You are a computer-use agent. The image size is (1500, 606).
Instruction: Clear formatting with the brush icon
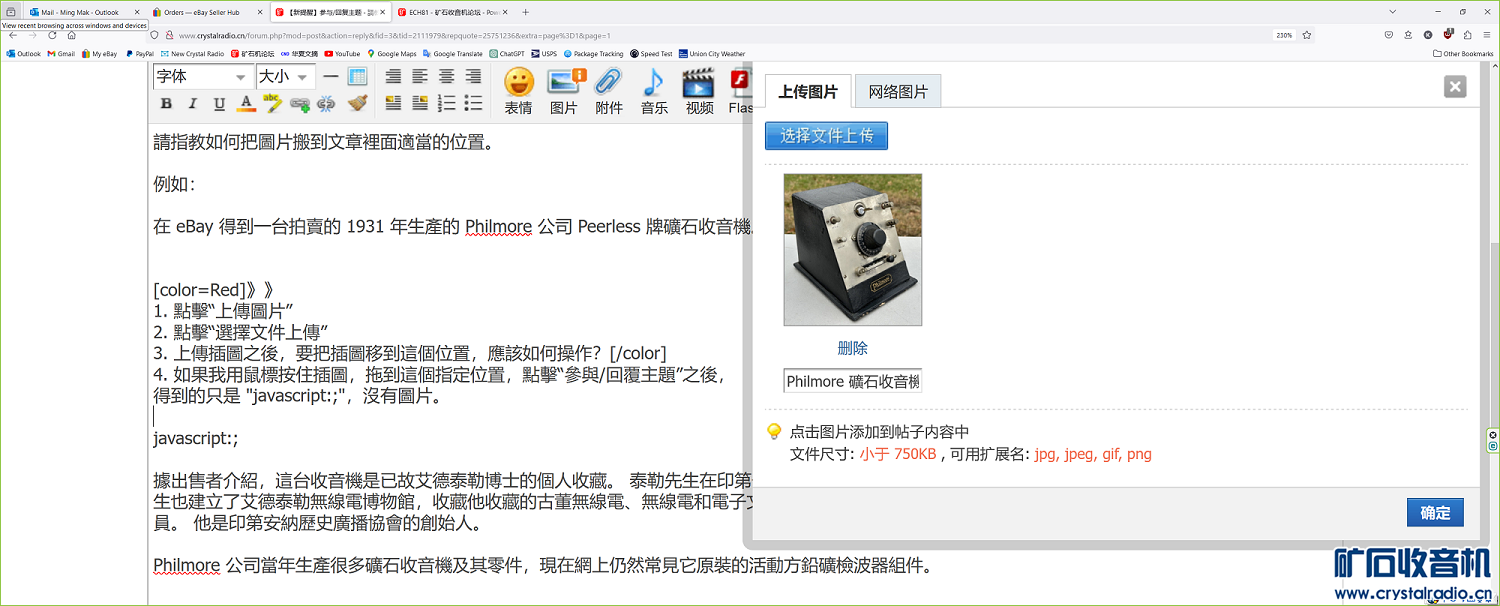358,104
